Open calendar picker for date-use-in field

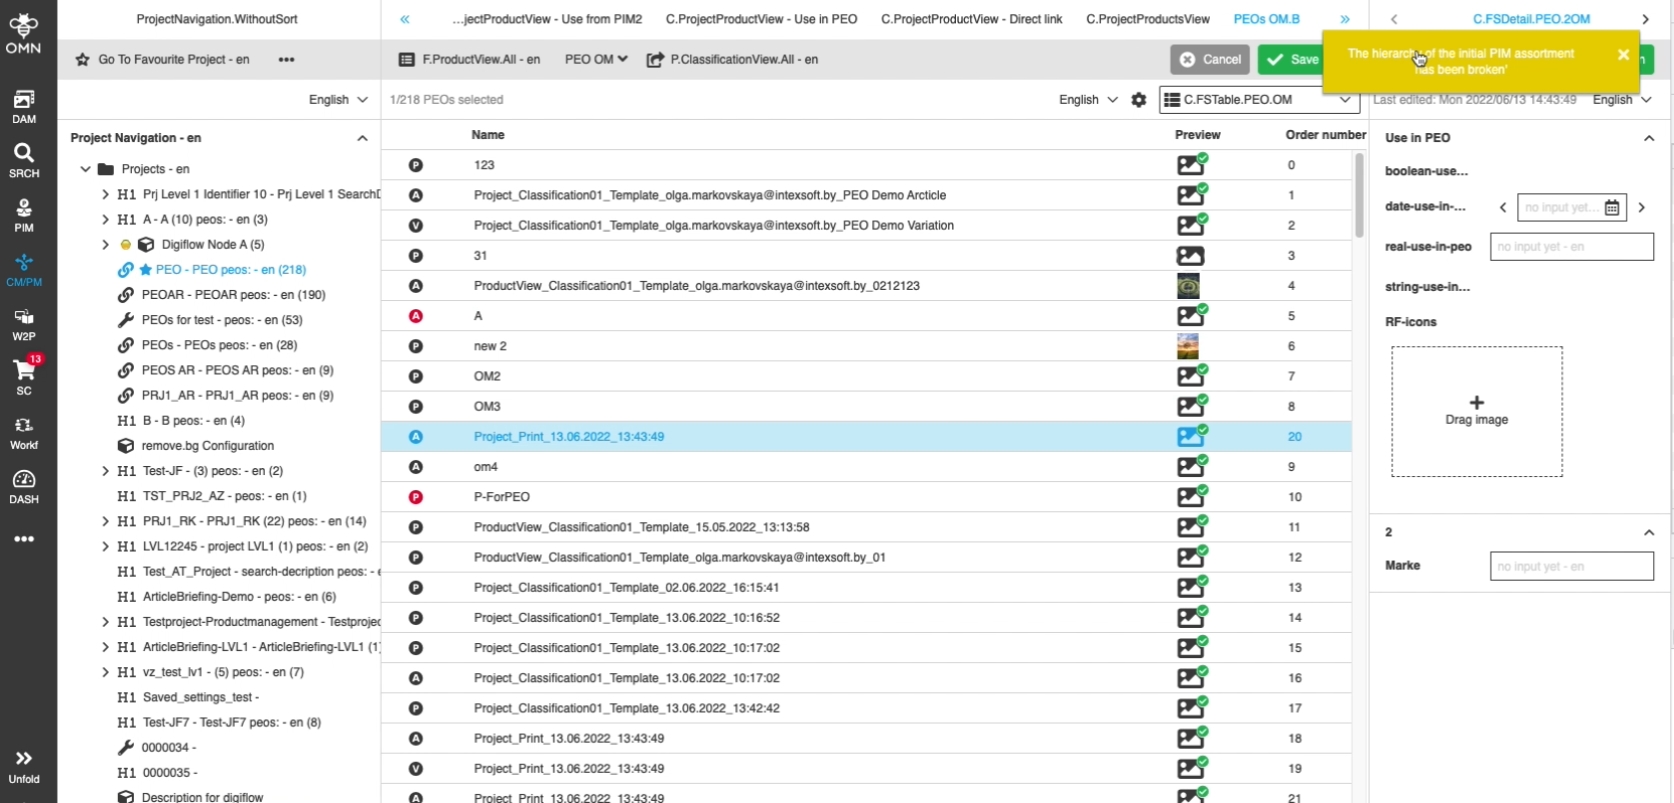click(1612, 208)
